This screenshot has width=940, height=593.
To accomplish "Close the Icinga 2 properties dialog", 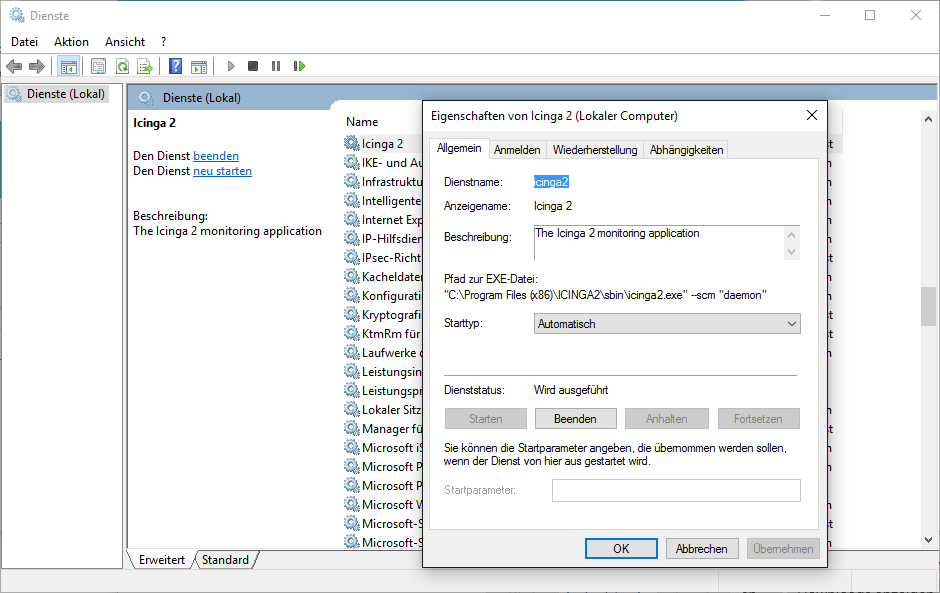I will [x=812, y=115].
